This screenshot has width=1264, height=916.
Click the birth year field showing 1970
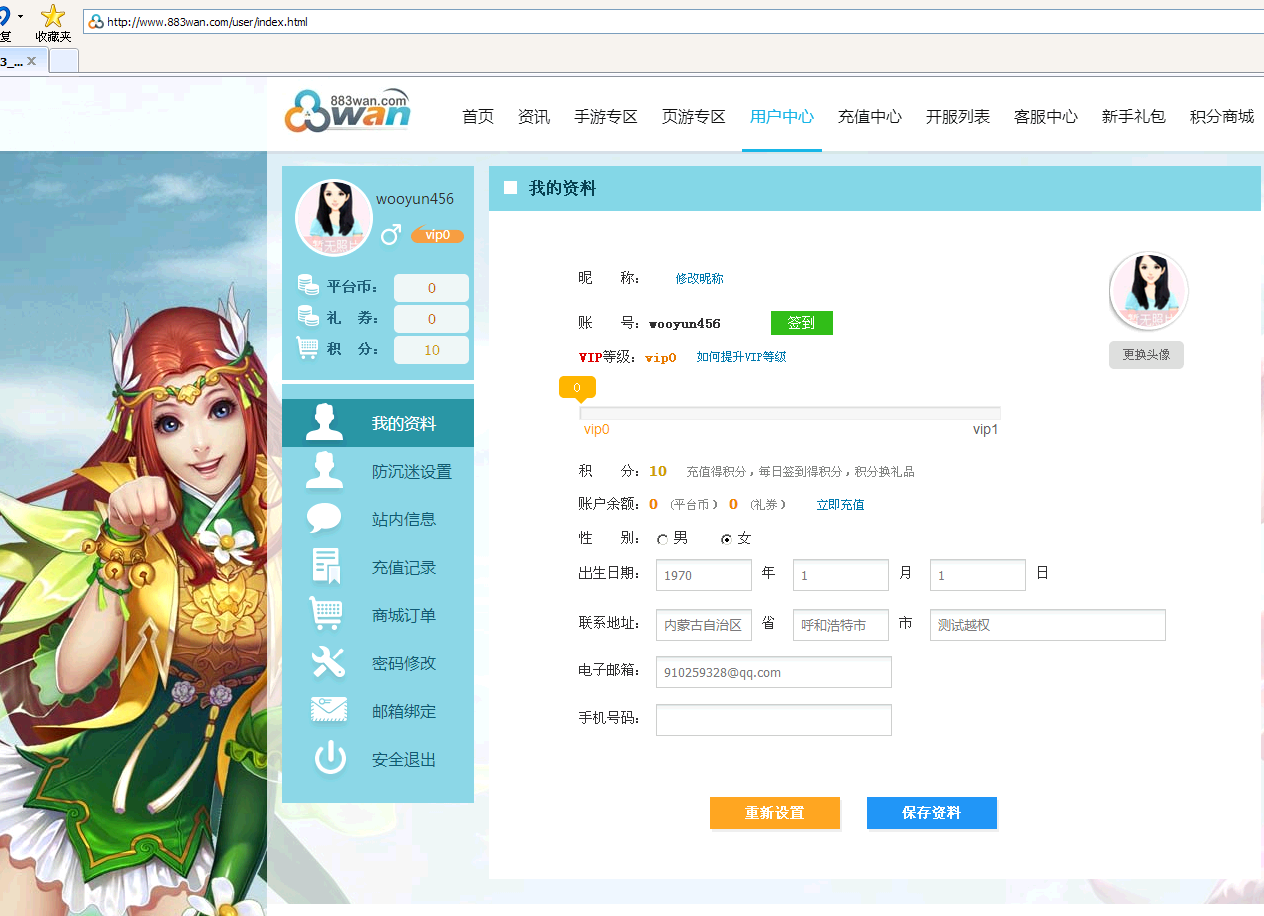[704, 575]
